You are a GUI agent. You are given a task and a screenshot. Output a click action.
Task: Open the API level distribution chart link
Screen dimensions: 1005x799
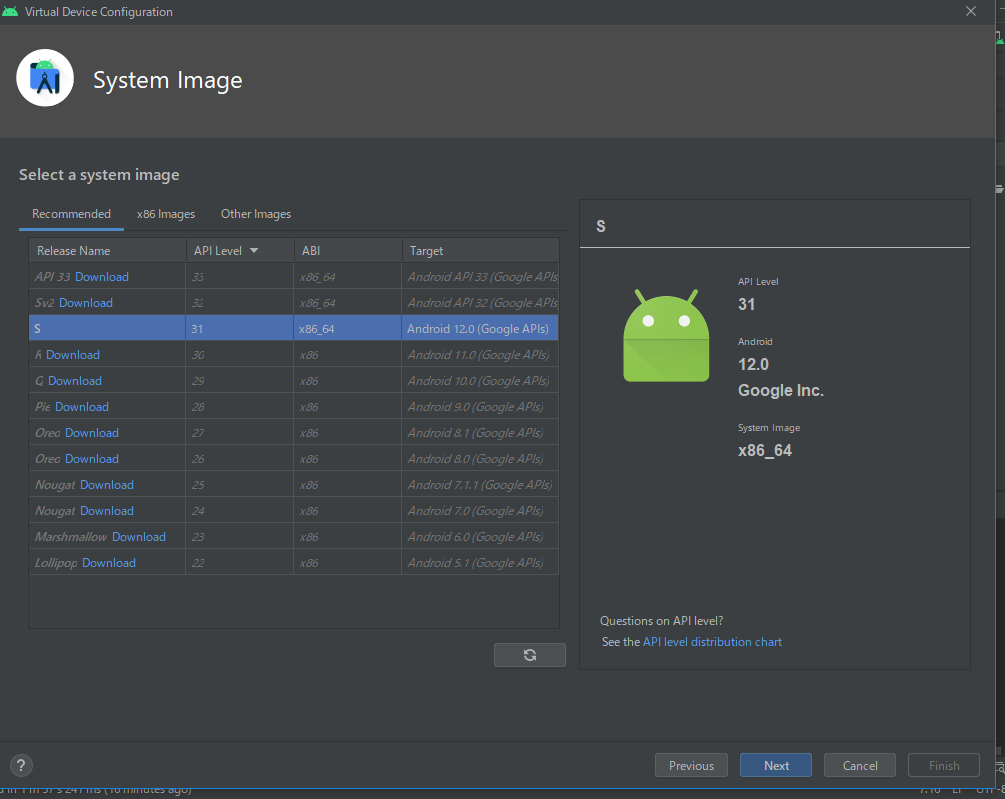[x=712, y=642]
